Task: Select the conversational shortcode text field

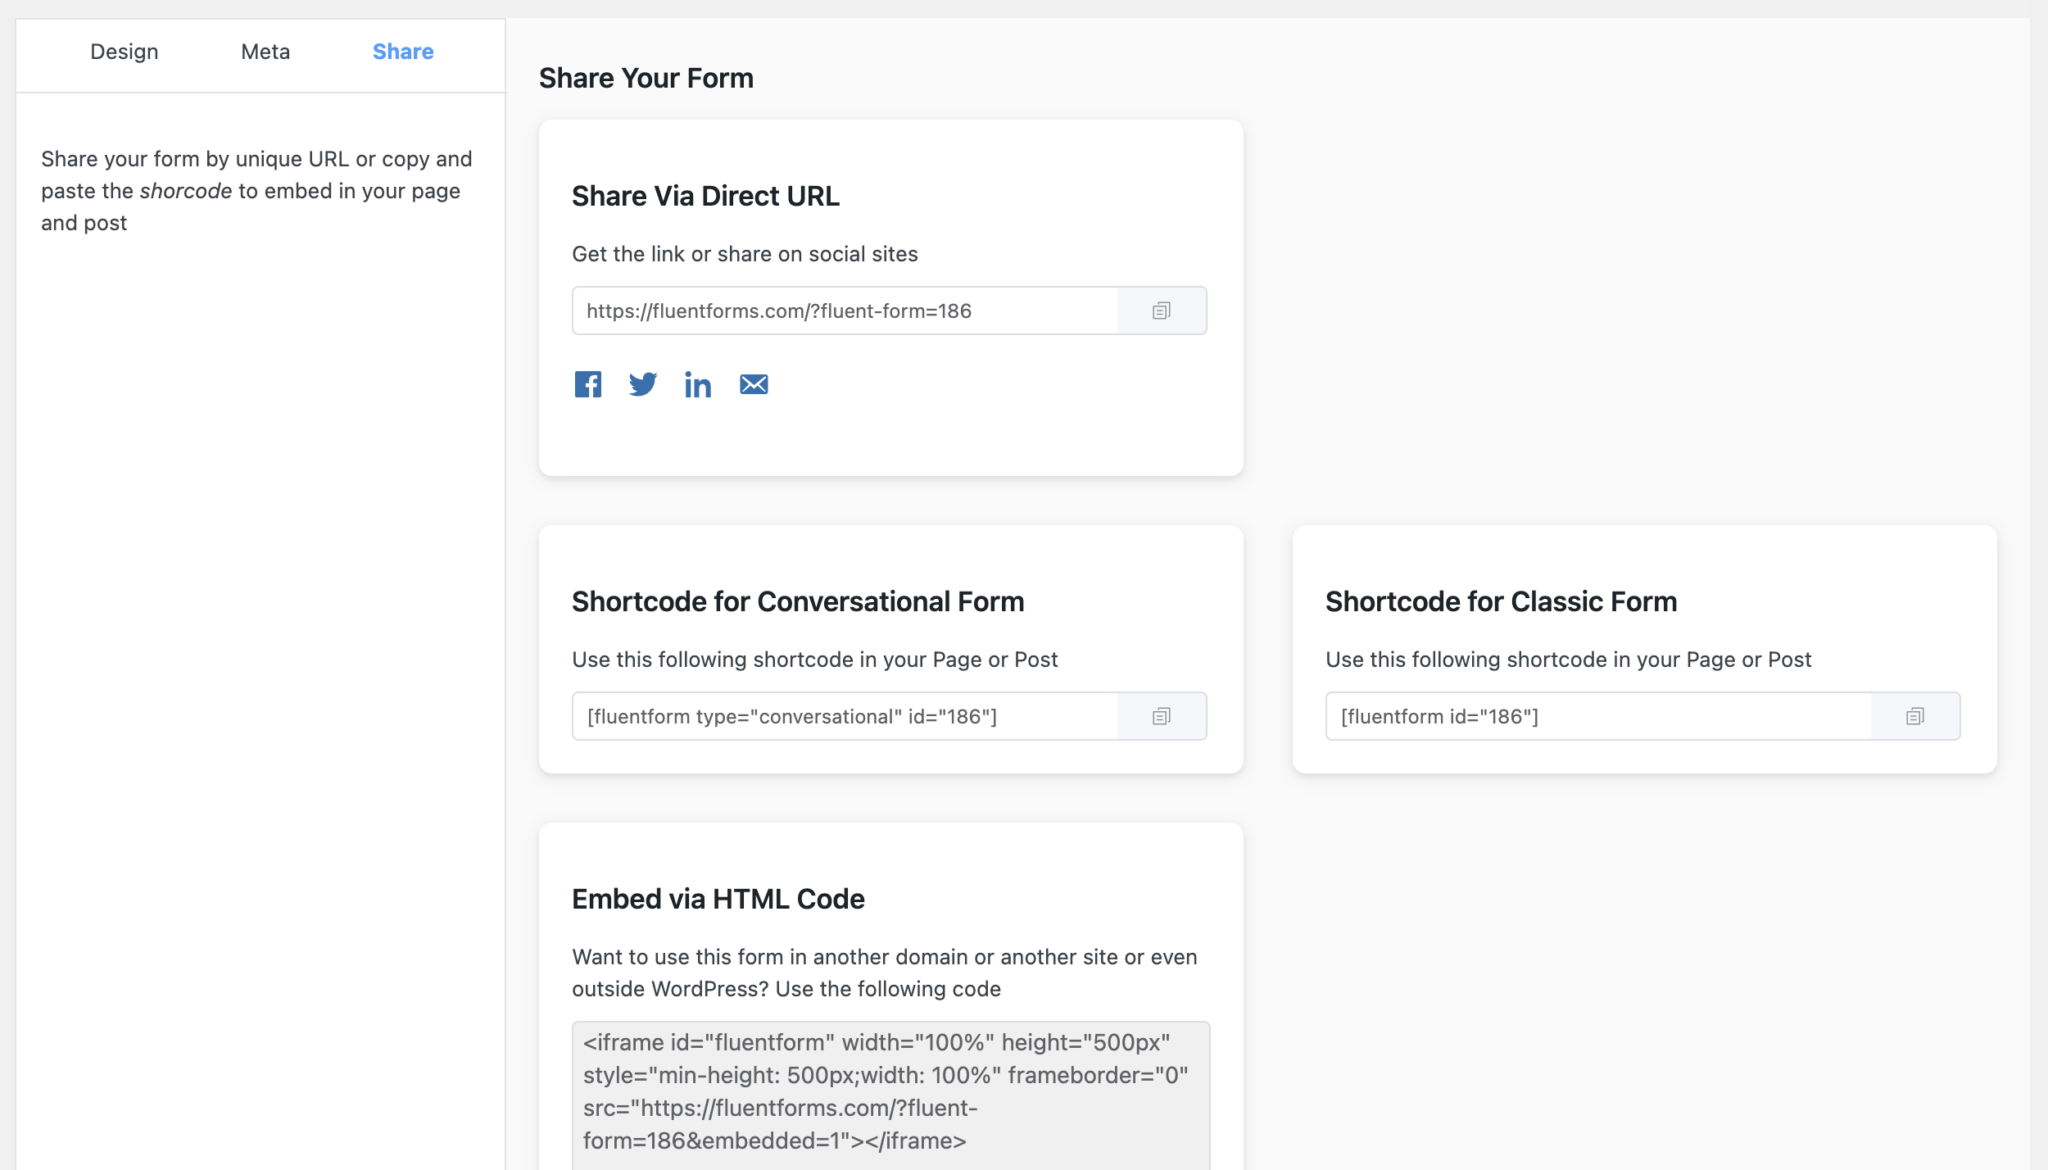Action: tap(845, 716)
